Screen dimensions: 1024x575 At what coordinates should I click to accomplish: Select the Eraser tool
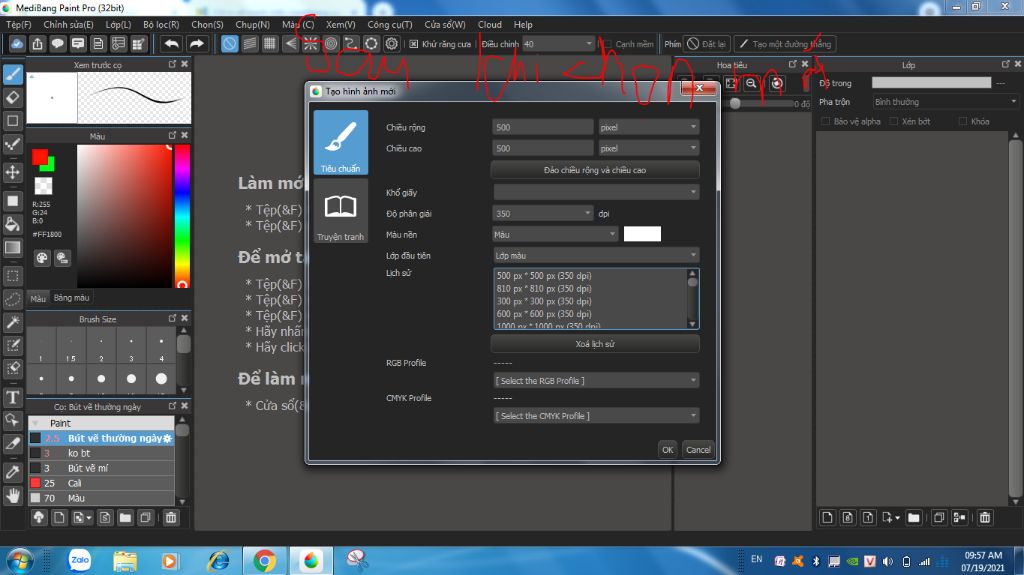tap(12, 97)
